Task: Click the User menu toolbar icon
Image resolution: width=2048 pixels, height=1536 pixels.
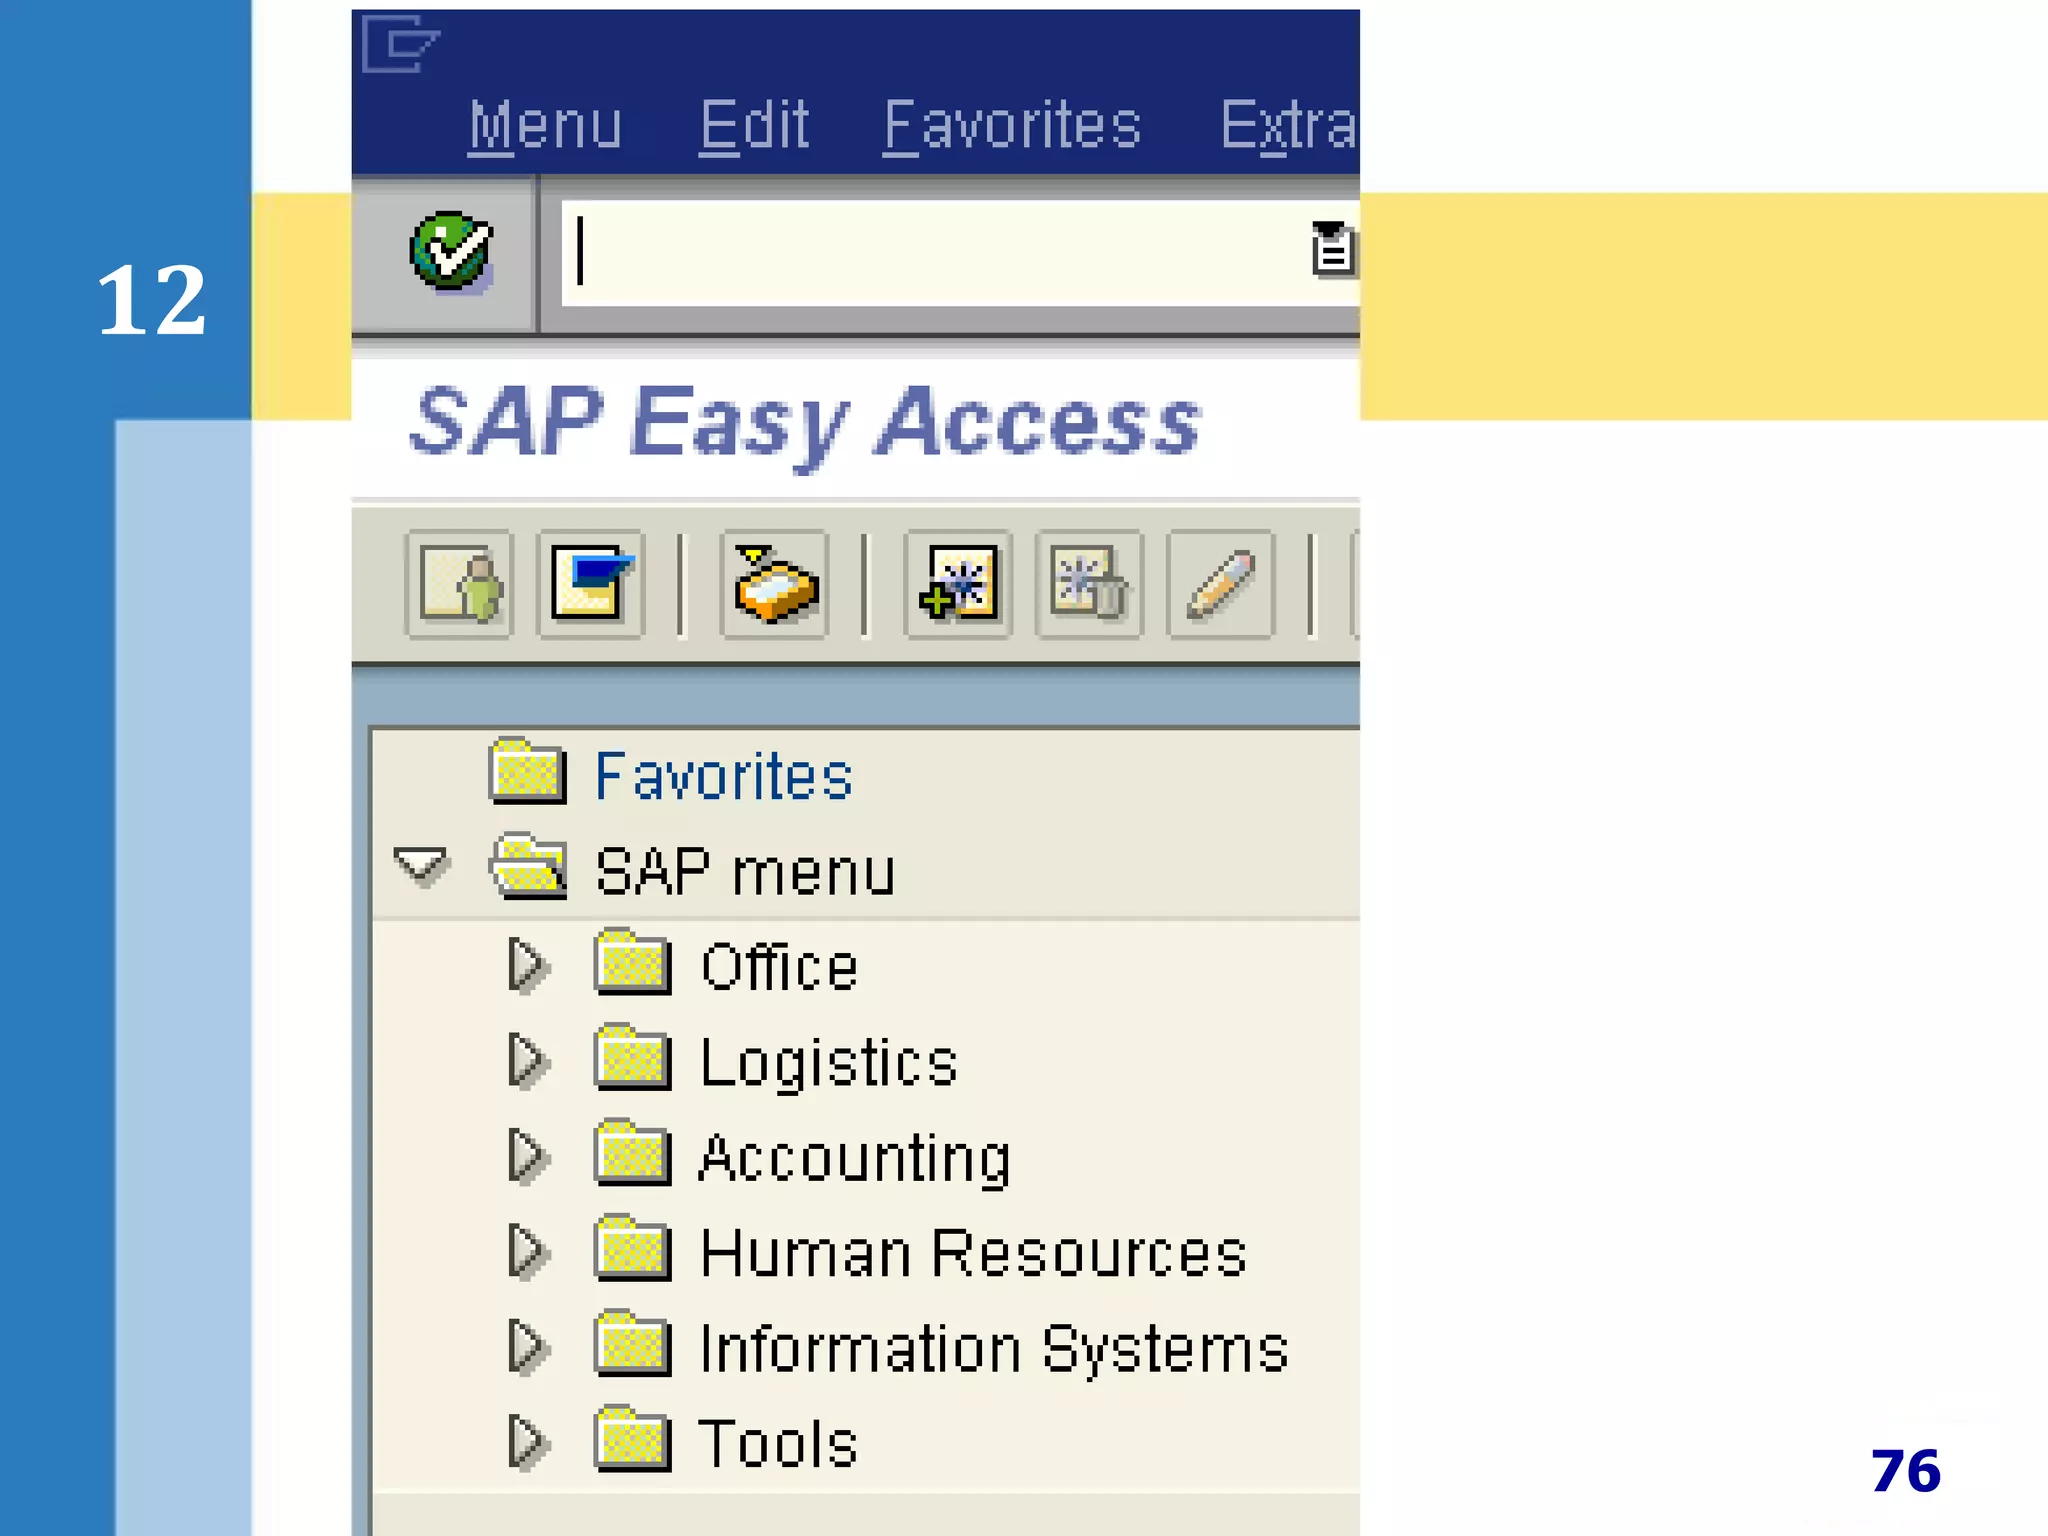Action: tap(460, 584)
